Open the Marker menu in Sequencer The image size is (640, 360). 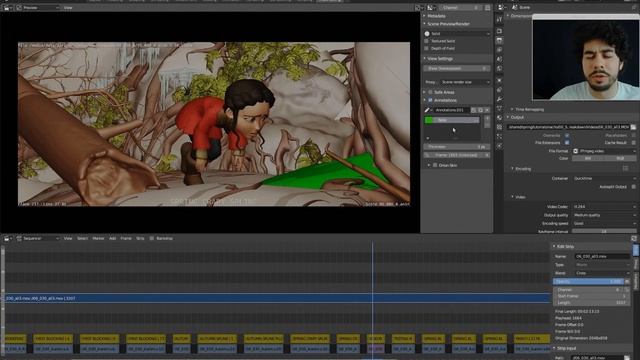pos(98,238)
